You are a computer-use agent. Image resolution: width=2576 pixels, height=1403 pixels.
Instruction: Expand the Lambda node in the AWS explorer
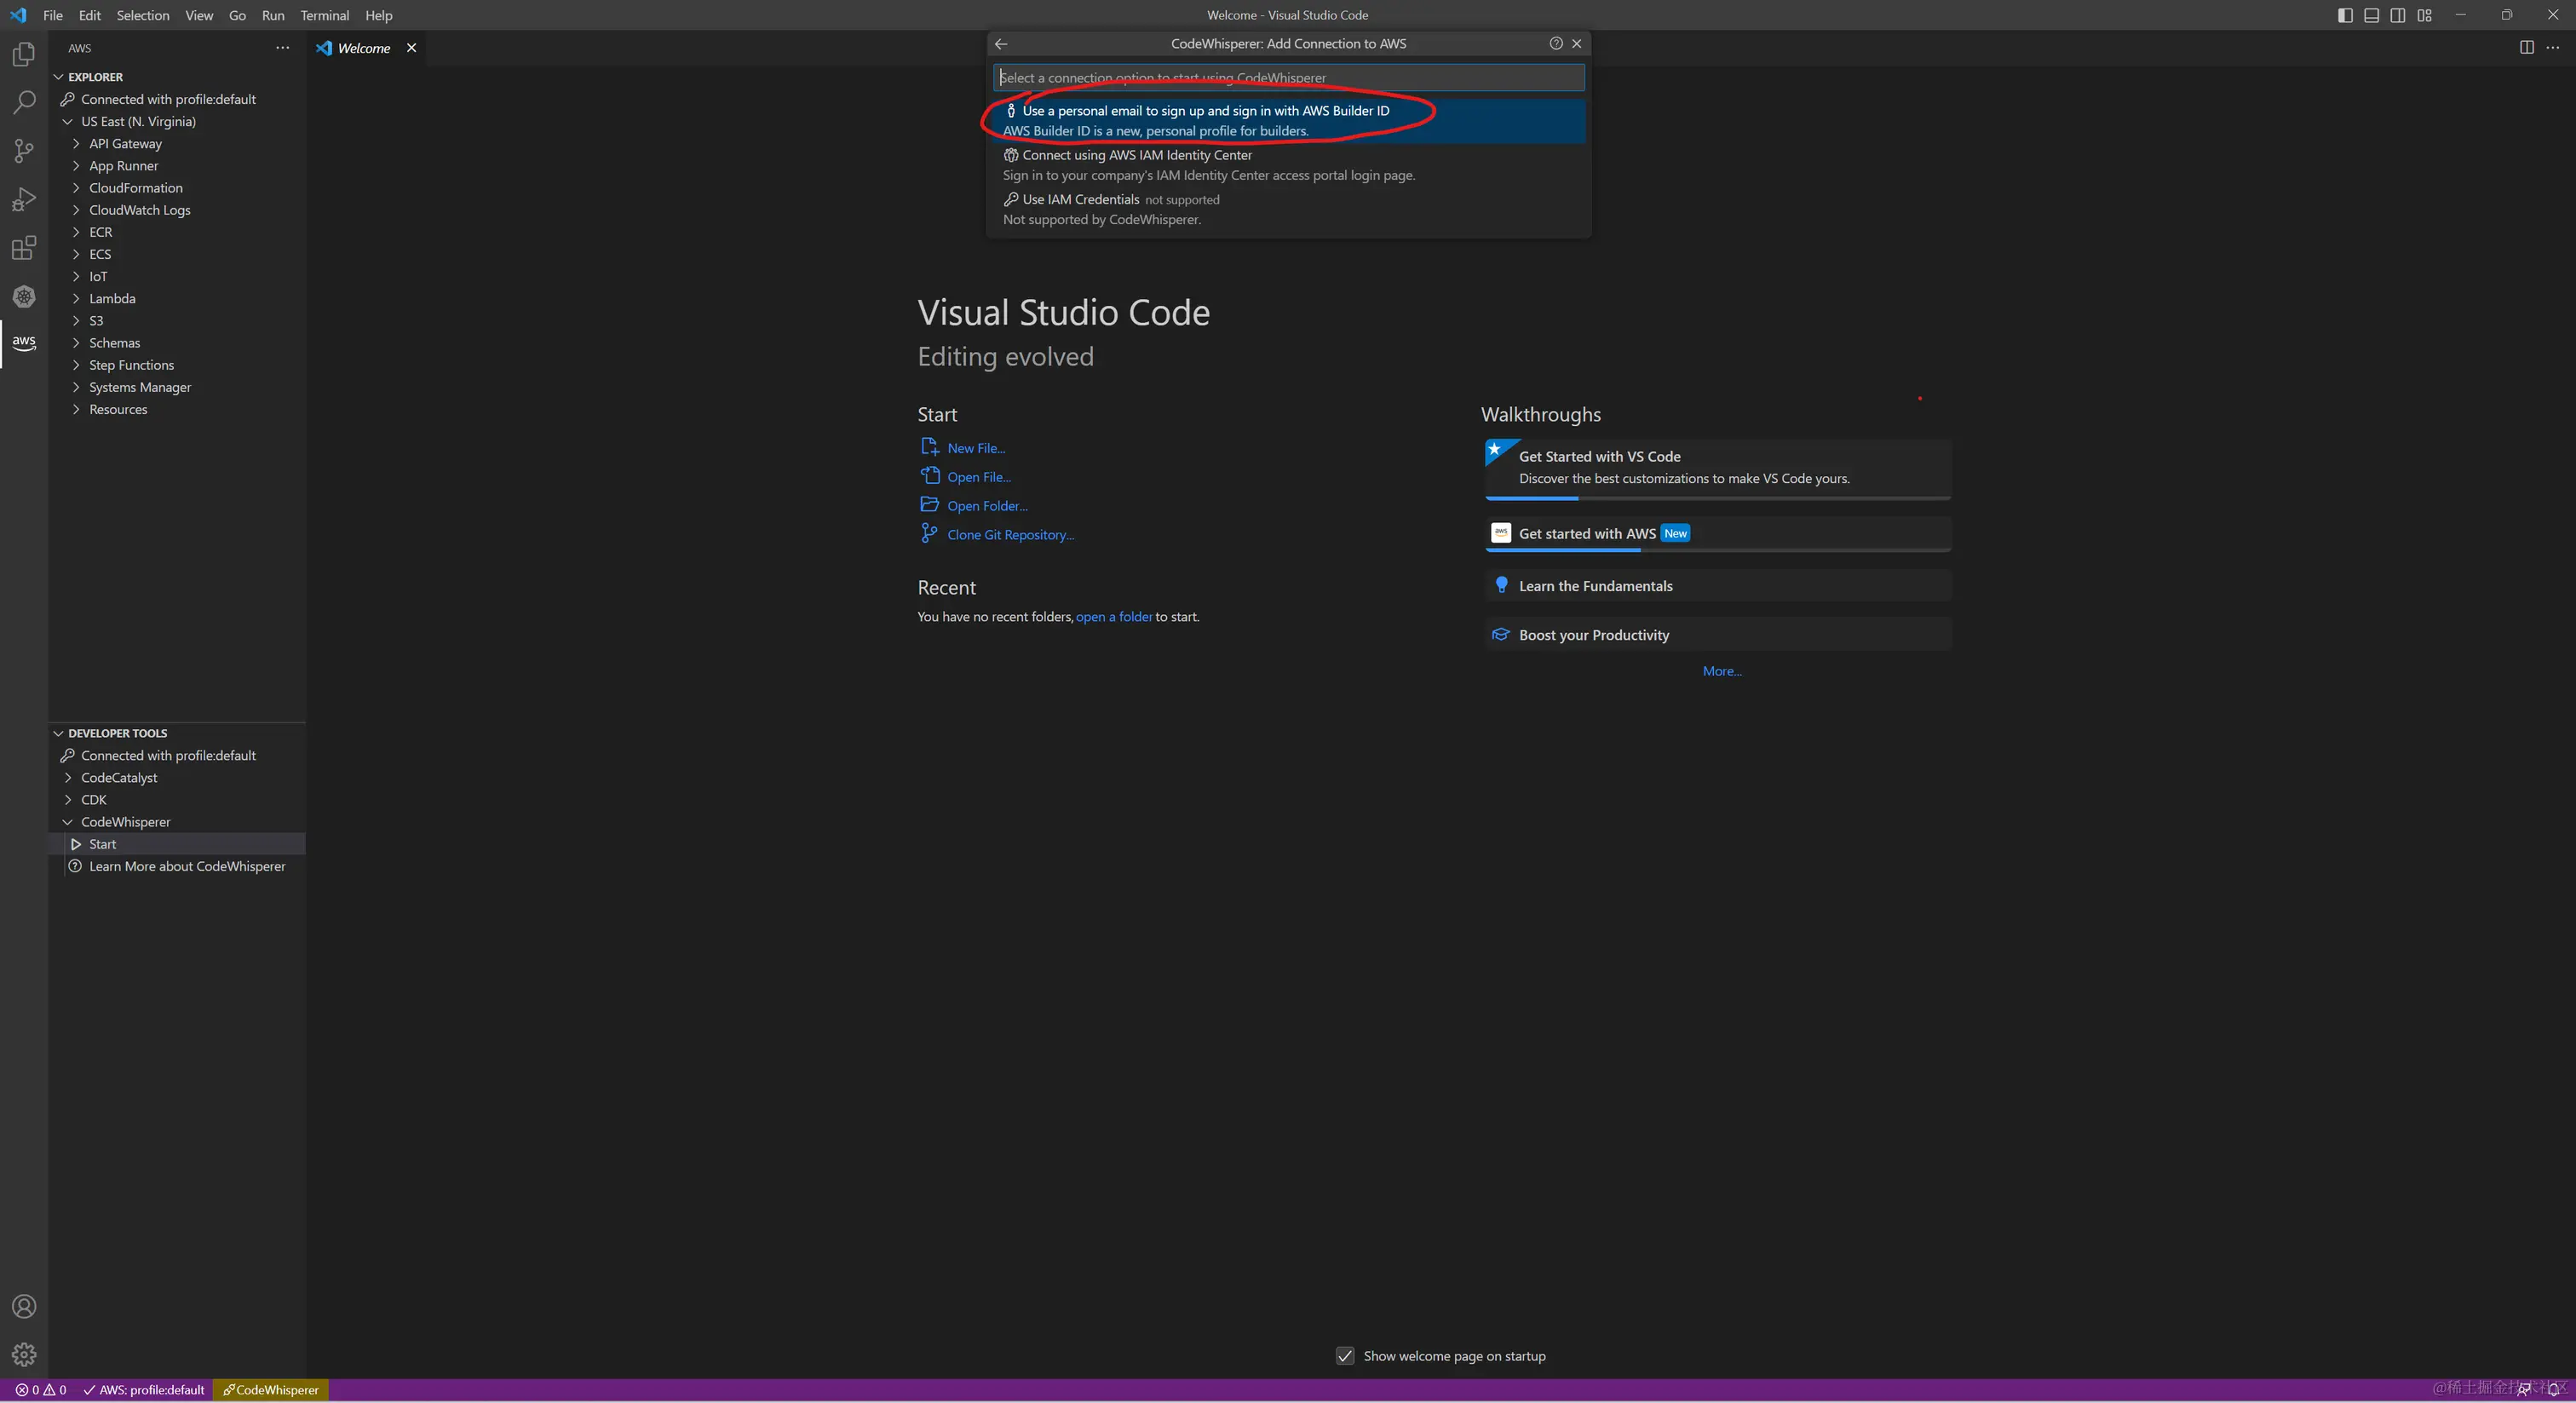(112, 298)
